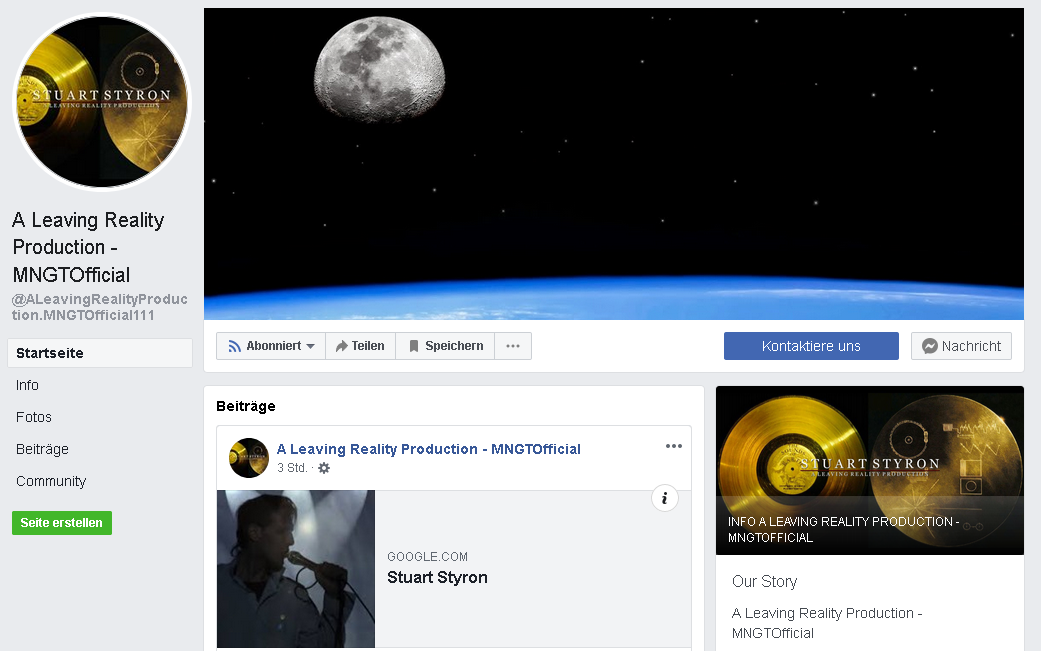Image resolution: width=1041 pixels, height=651 pixels.
Task: Click the post privacy gear icon
Action: pyautogui.click(x=324, y=468)
